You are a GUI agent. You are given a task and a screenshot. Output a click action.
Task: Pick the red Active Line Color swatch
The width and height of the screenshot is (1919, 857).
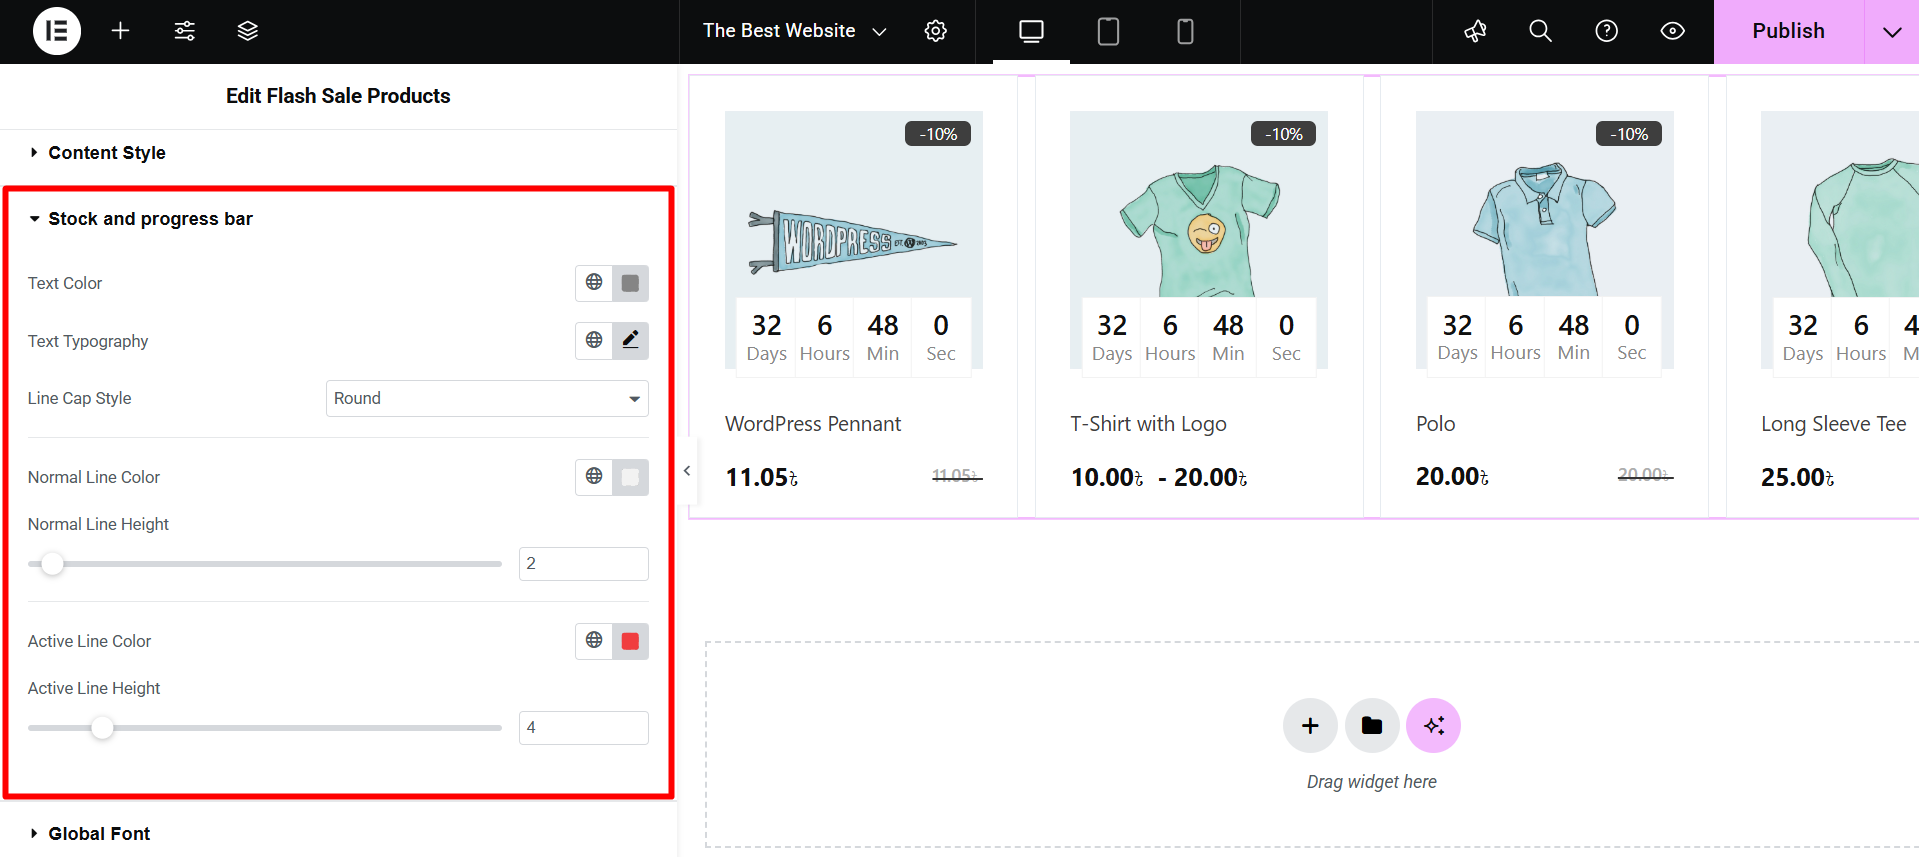(630, 641)
